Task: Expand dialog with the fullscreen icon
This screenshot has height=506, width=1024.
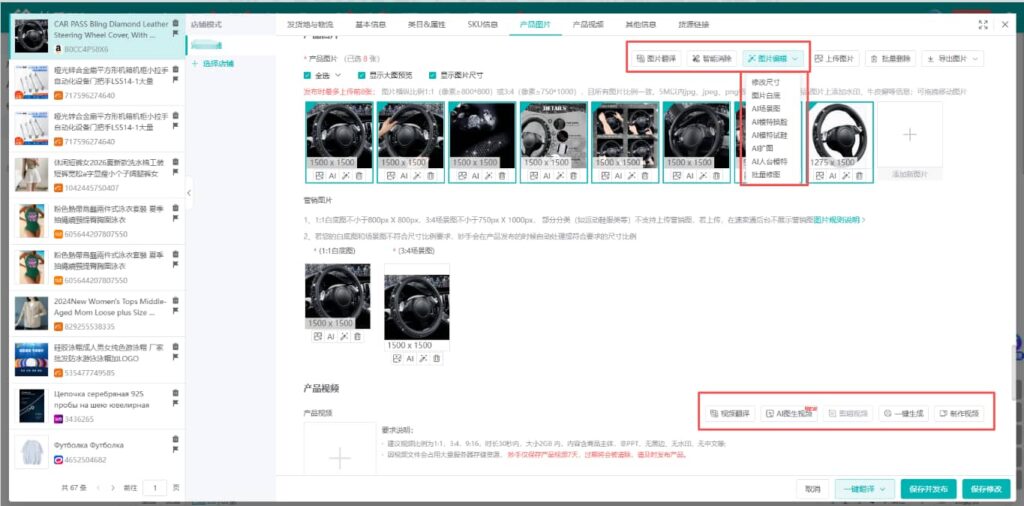Action: tap(984, 25)
